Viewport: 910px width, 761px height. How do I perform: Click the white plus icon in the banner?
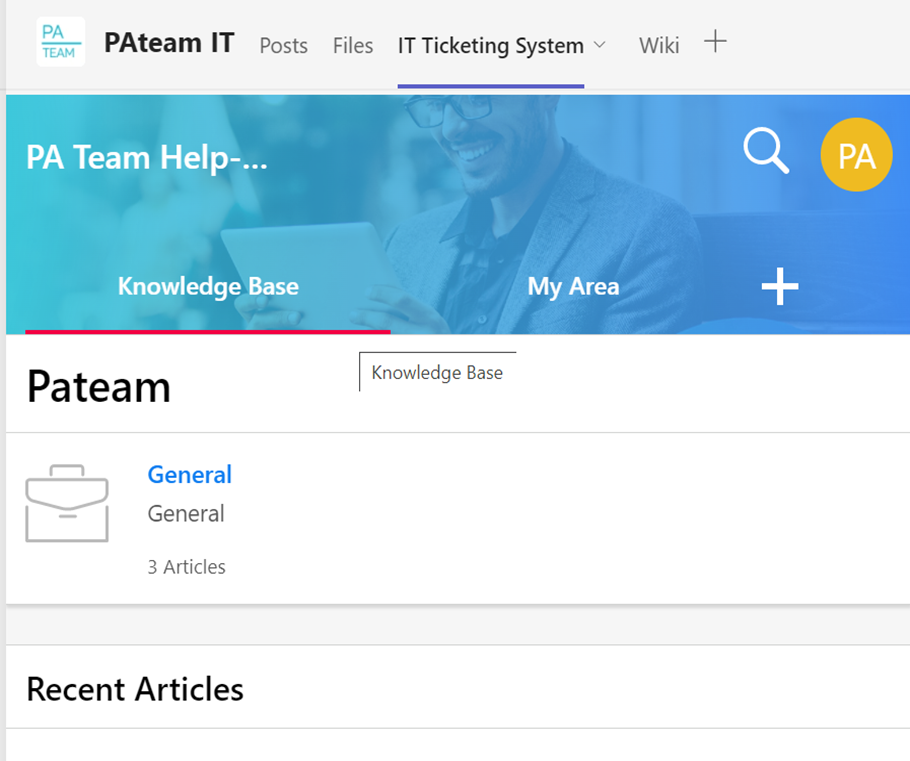[780, 287]
